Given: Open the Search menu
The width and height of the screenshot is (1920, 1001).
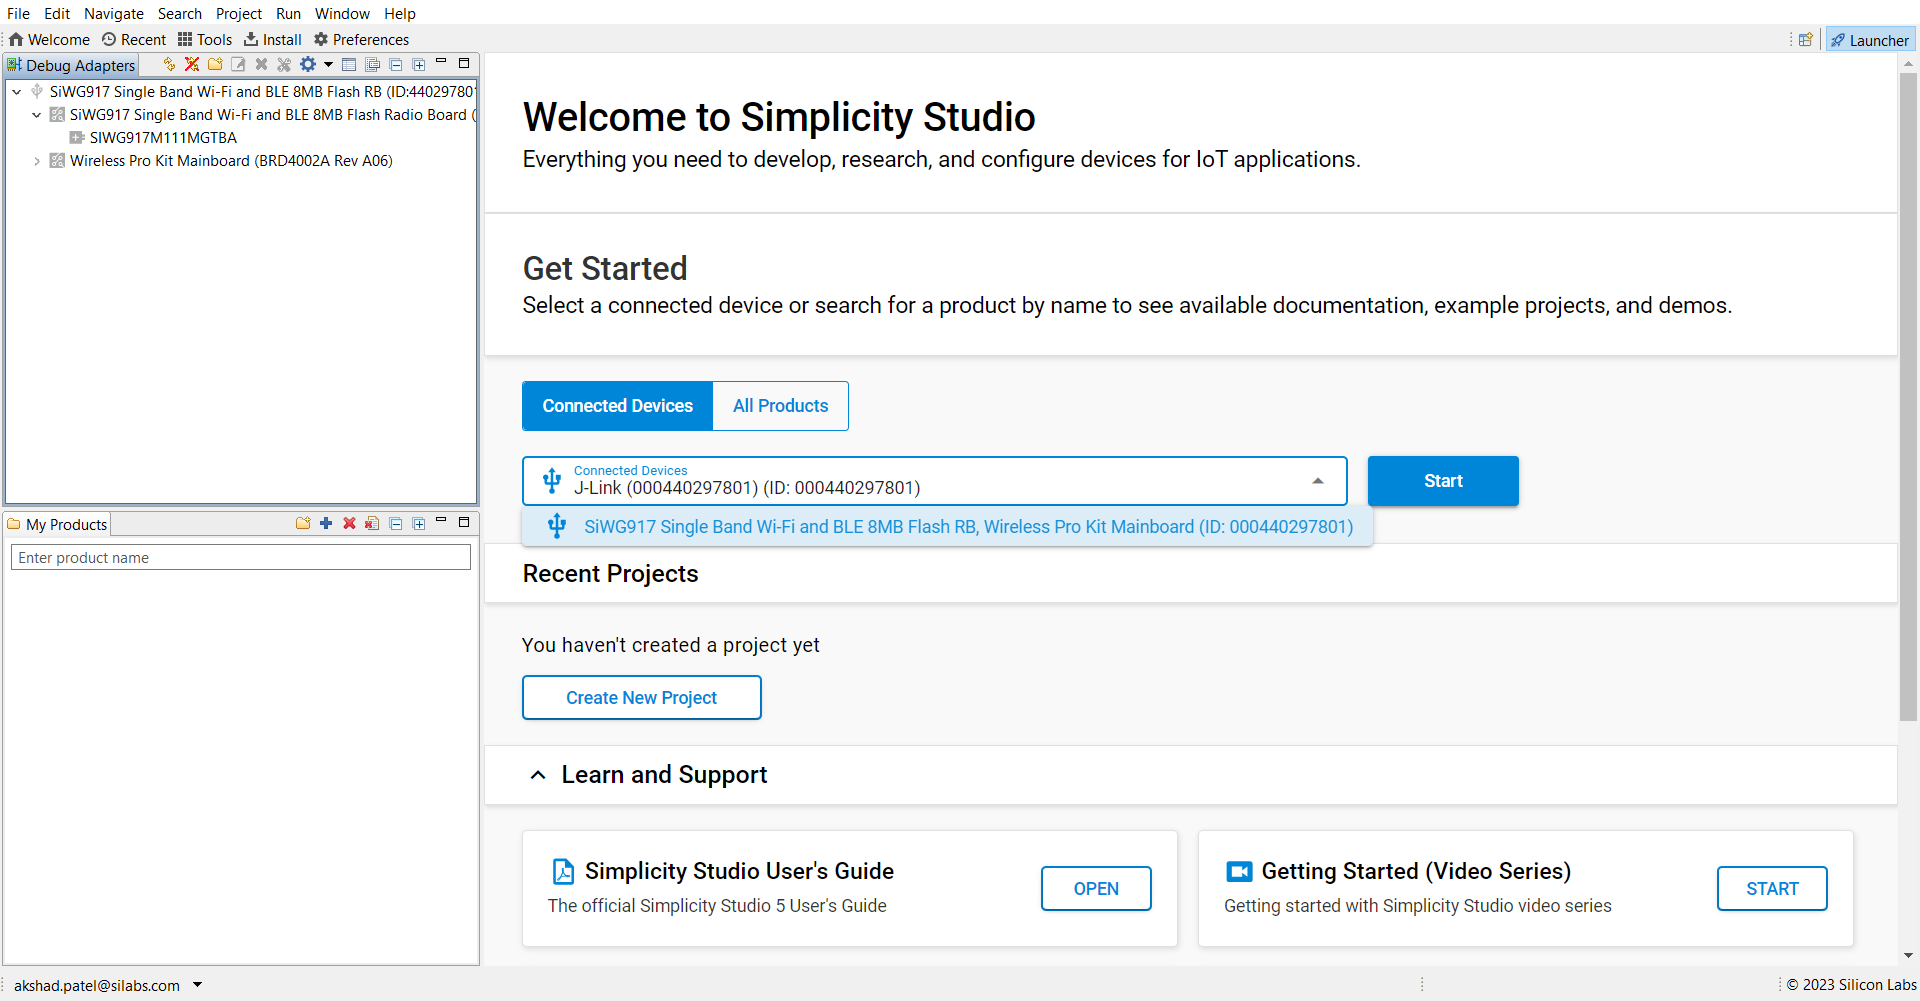Looking at the screenshot, I should point(180,13).
